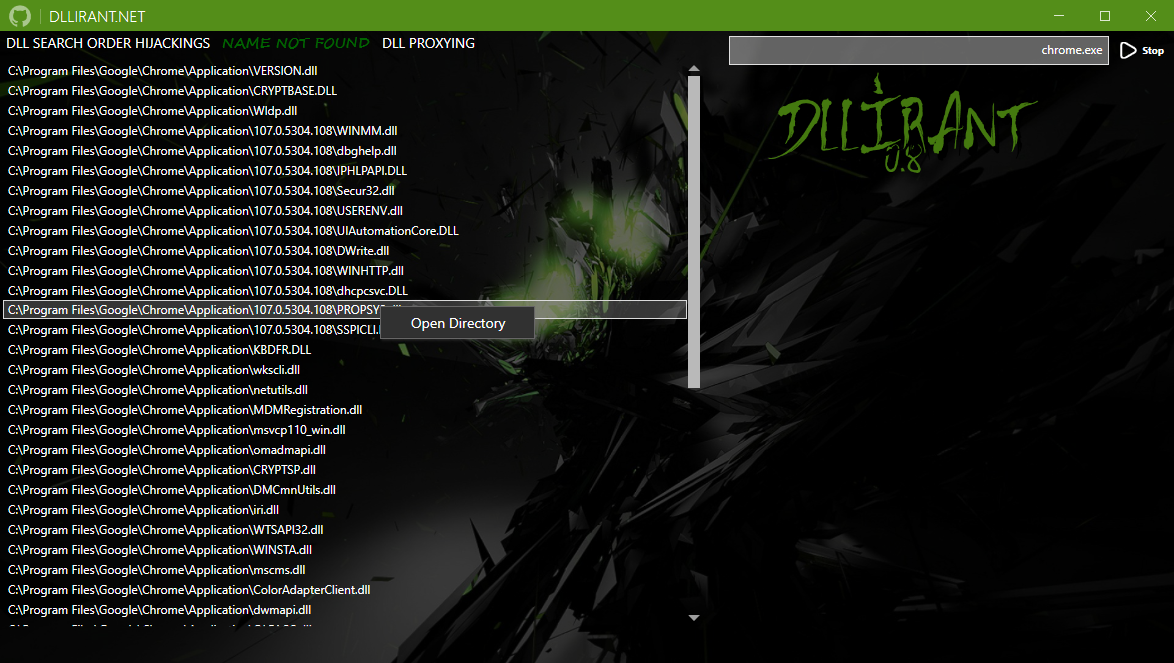
Task: Select the DWrite.dll path row
Action: click(345, 251)
